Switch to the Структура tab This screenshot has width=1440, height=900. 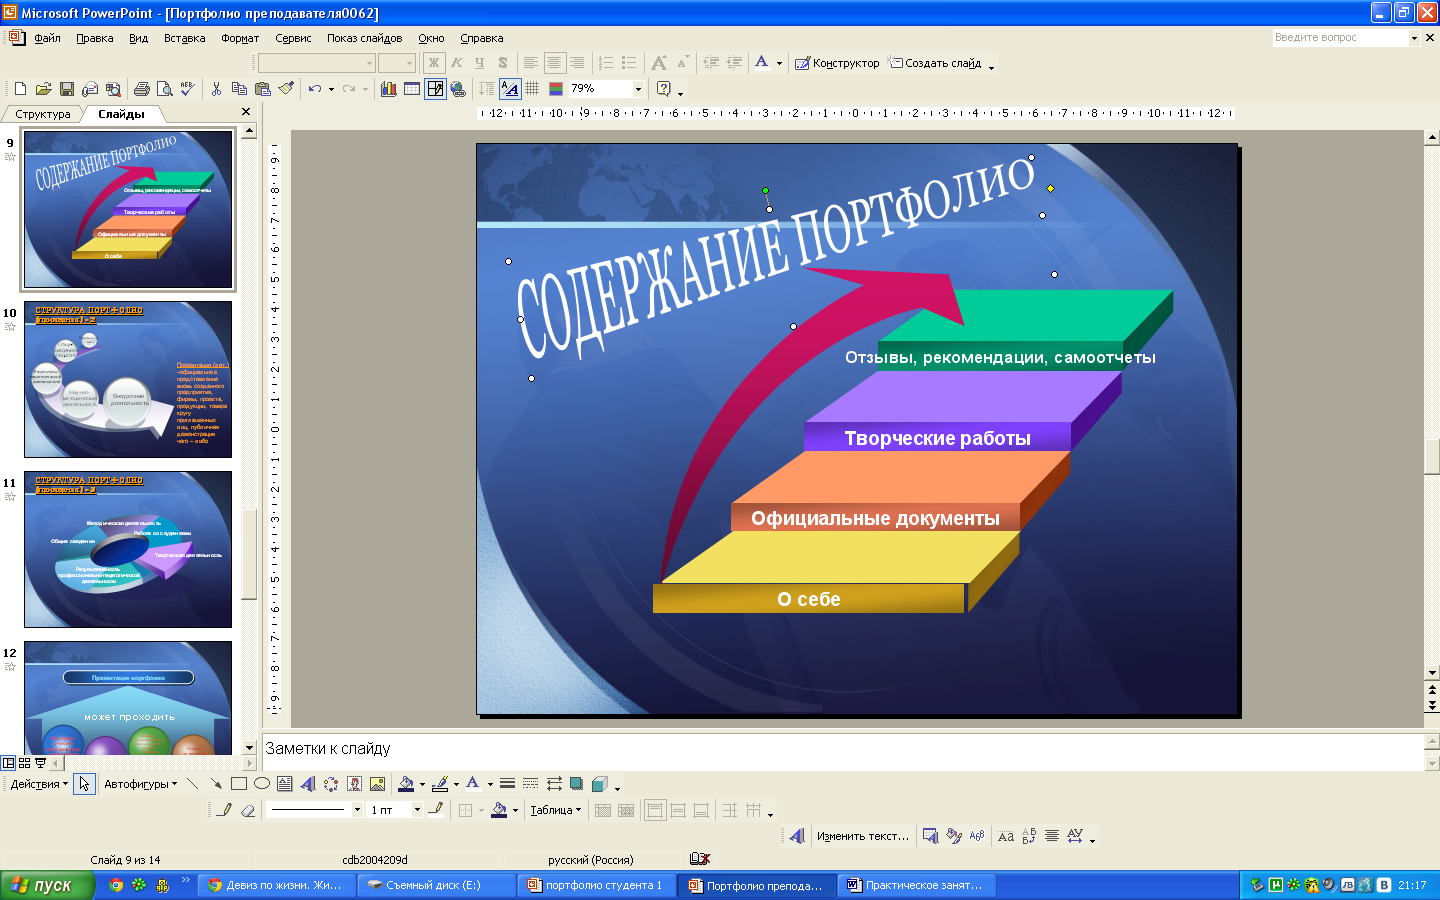click(x=43, y=114)
